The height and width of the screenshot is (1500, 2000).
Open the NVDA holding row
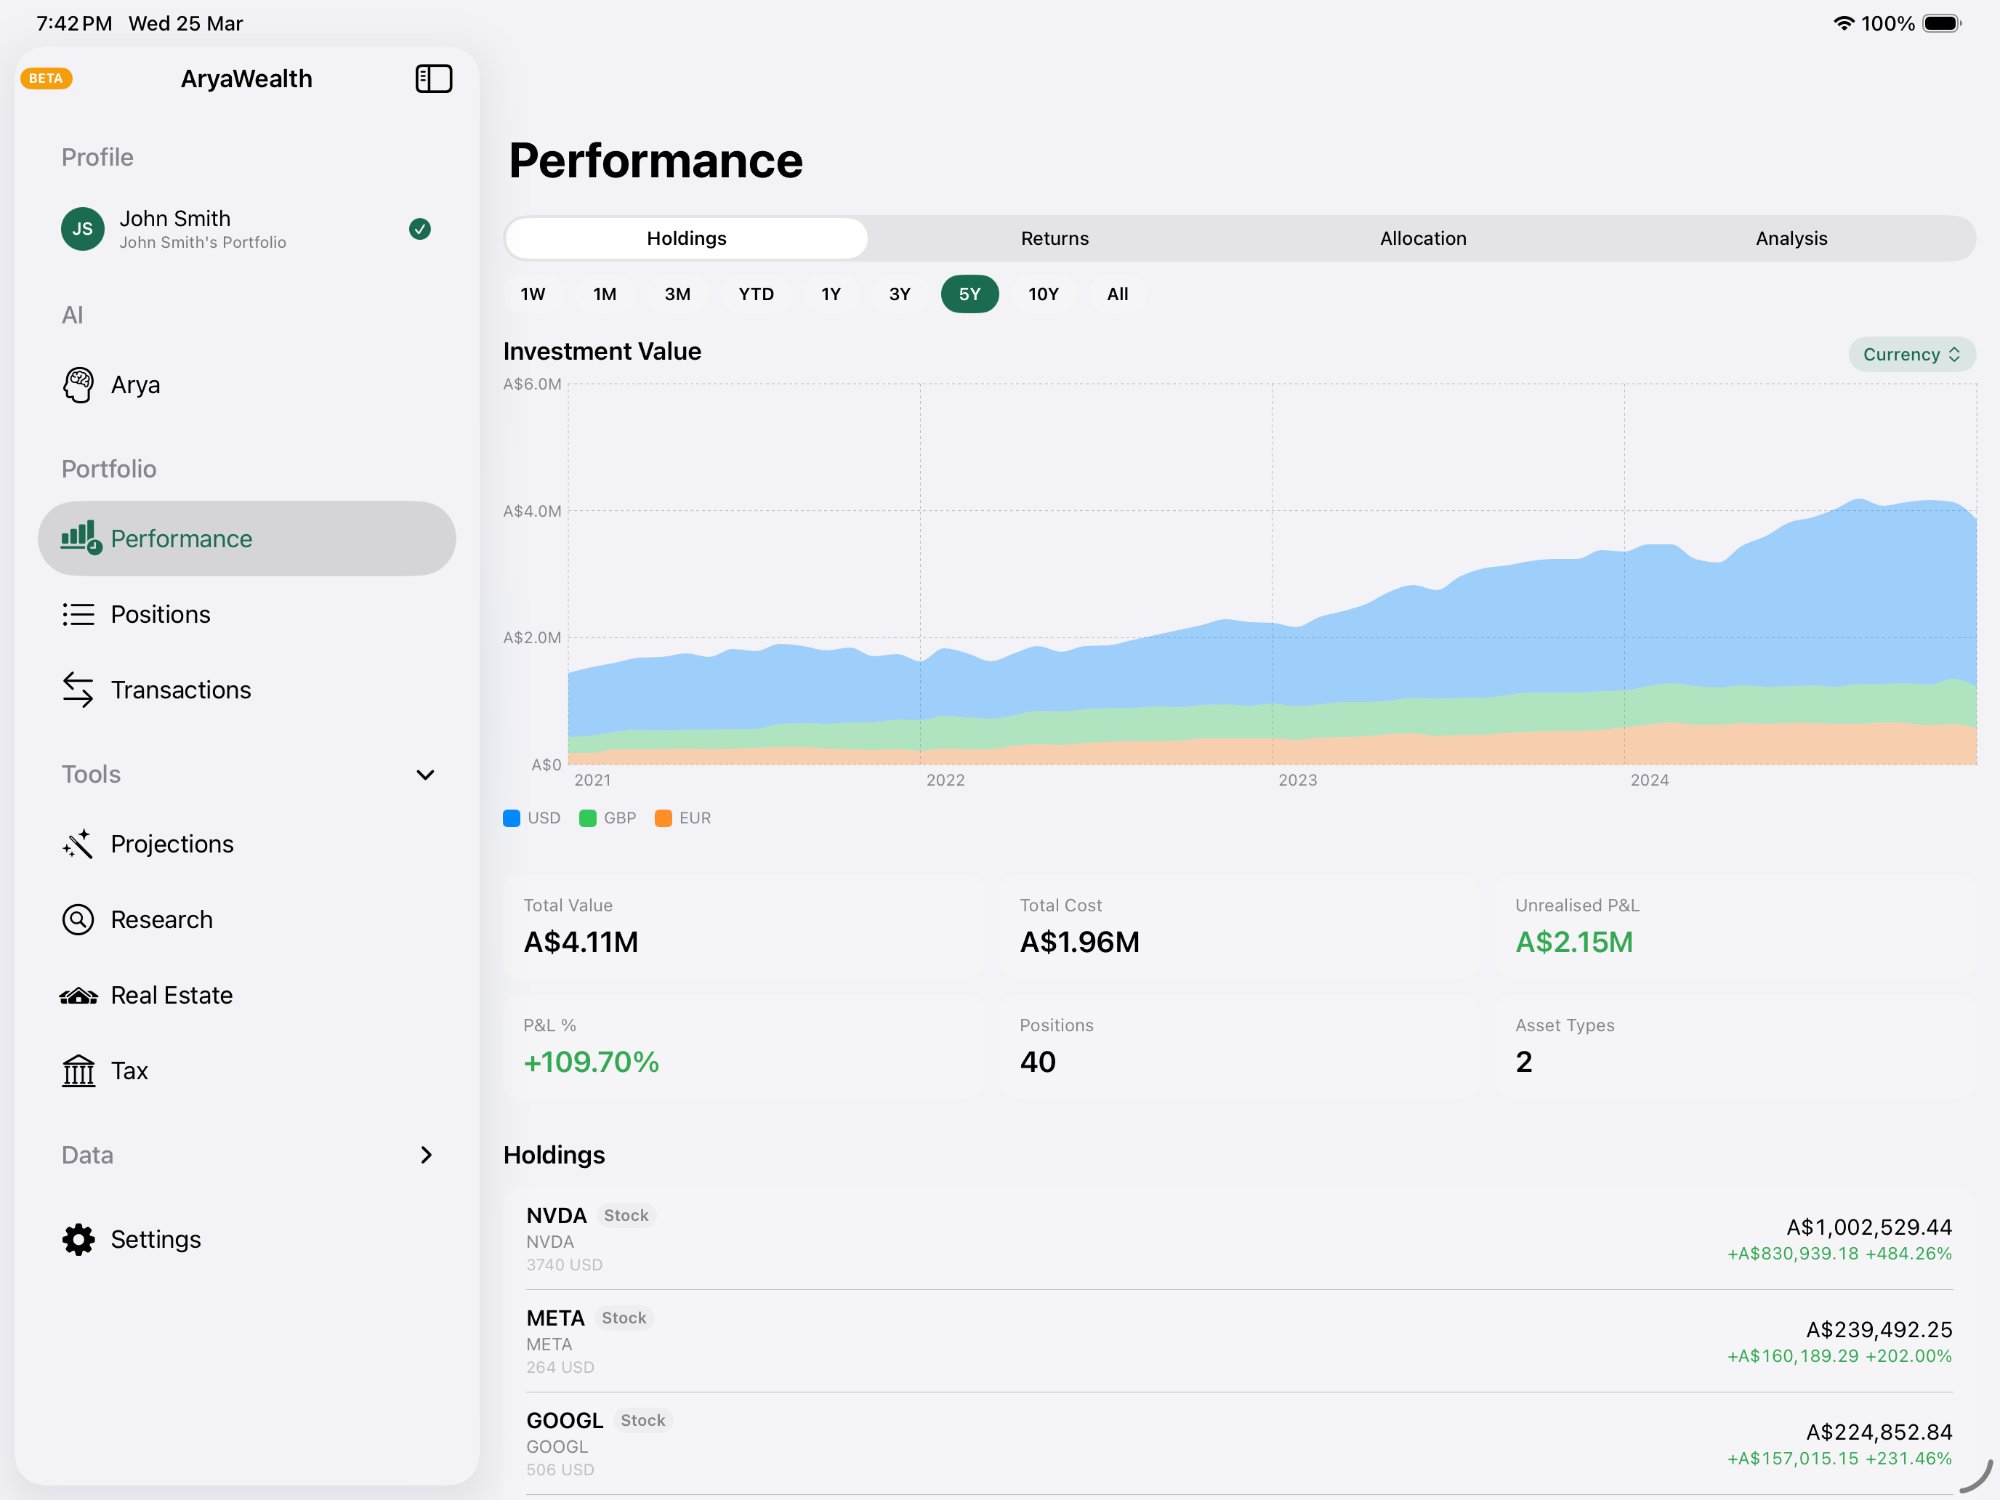click(1238, 1238)
